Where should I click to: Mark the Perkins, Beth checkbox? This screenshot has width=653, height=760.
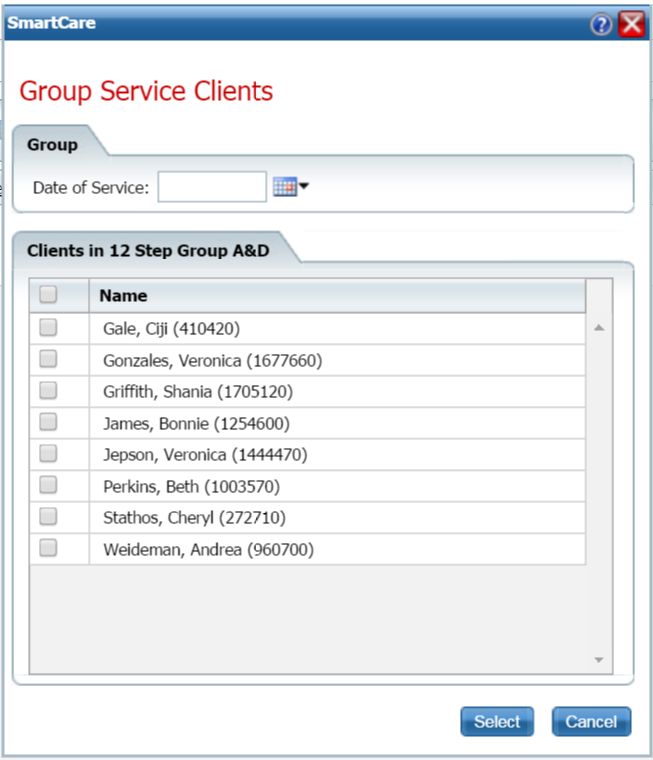click(x=48, y=485)
